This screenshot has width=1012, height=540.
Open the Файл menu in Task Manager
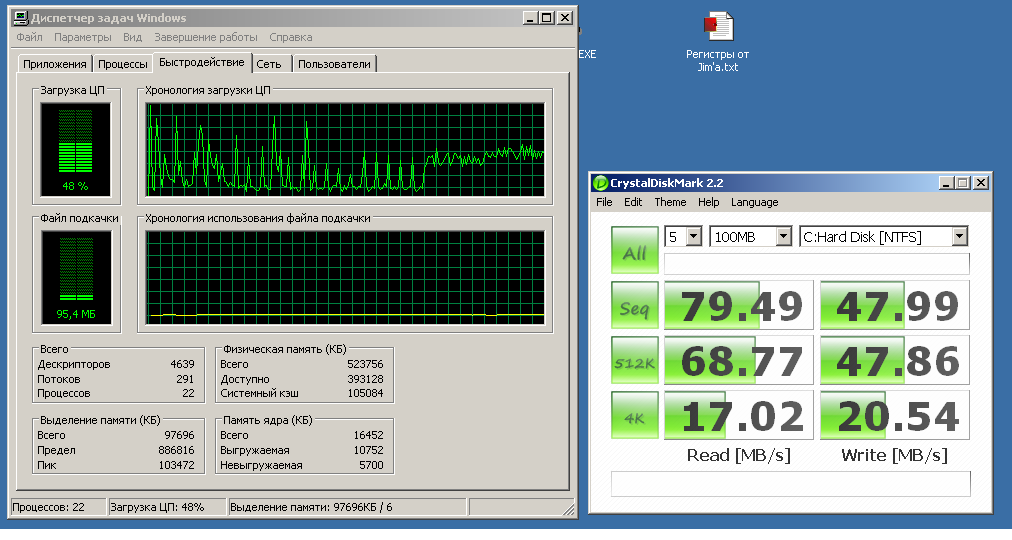pos(29,37)
